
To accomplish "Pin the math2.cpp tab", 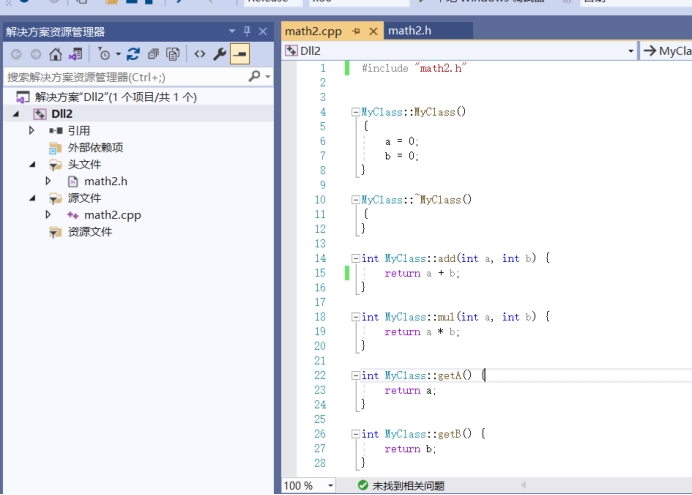I will [x=357, y=31].
